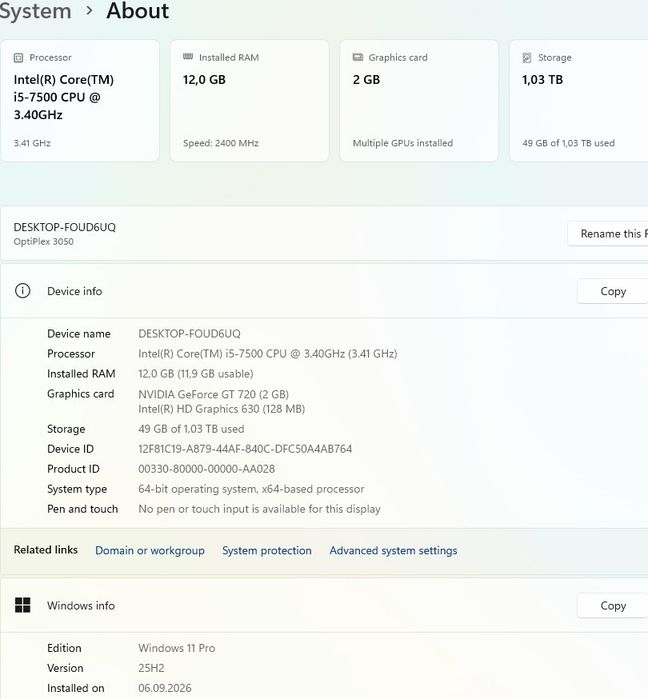
Task: Collapse the Windows info header
Action: coord(324,605)
